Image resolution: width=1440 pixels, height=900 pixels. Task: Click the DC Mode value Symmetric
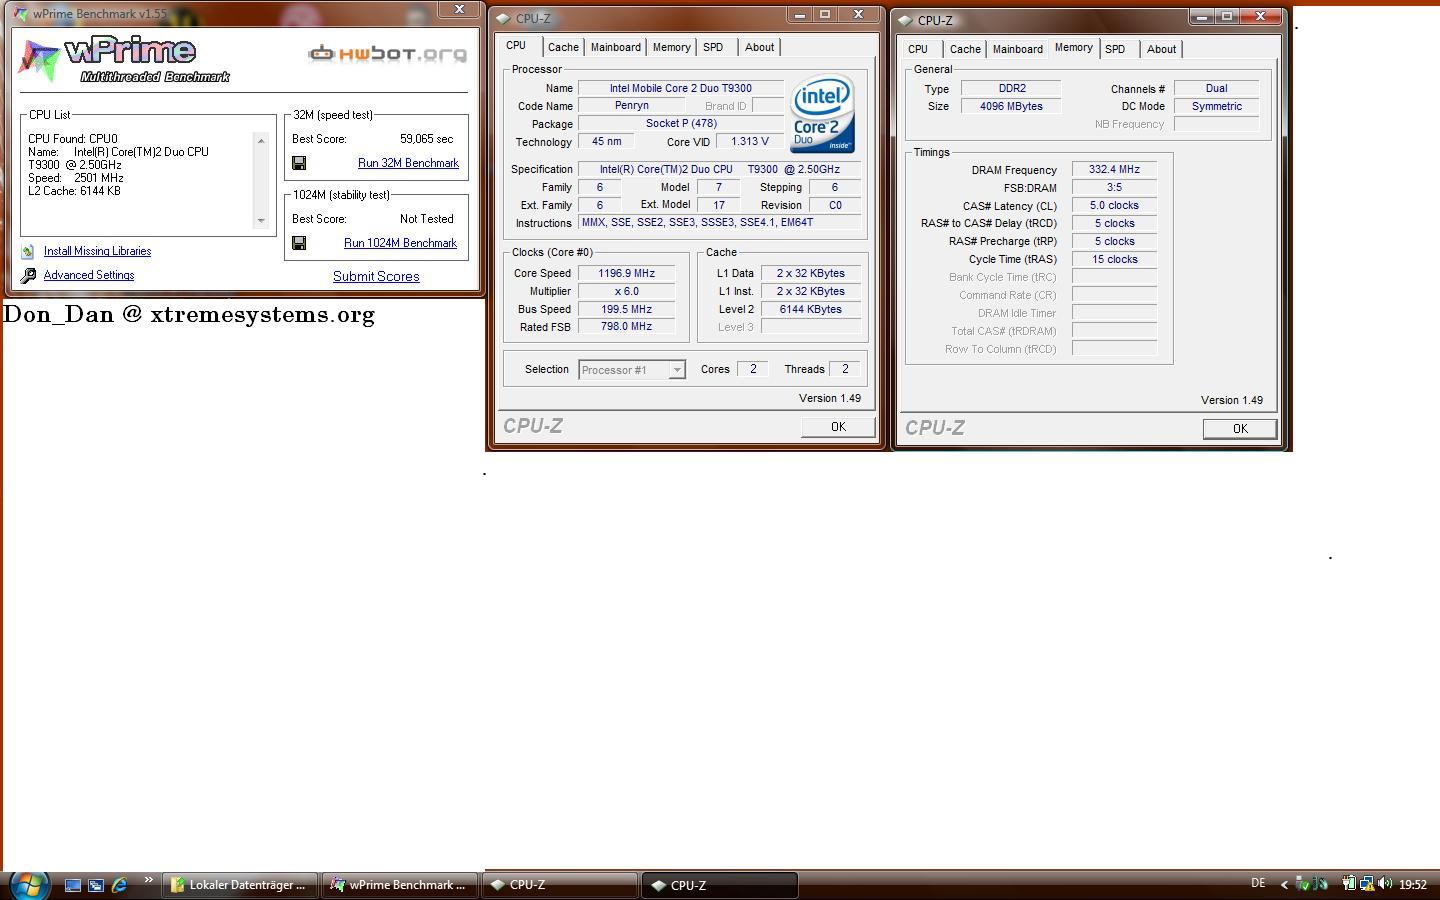(x=1216, y=106)
